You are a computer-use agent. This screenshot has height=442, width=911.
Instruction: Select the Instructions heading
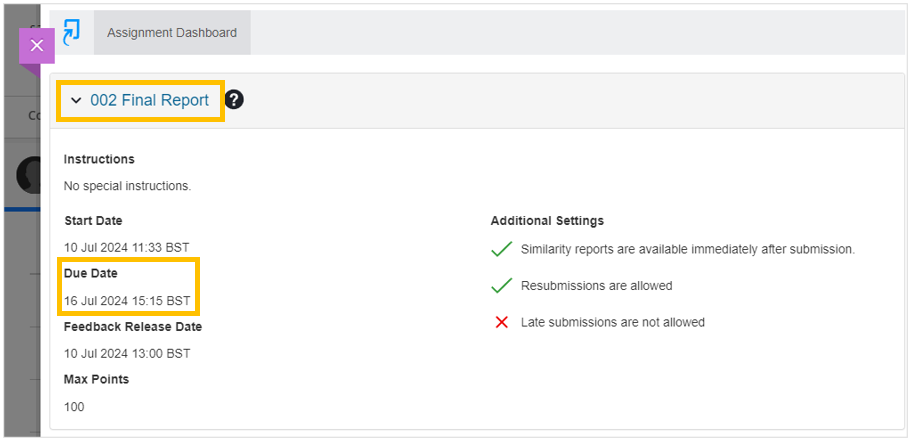(x=99, y=159)
